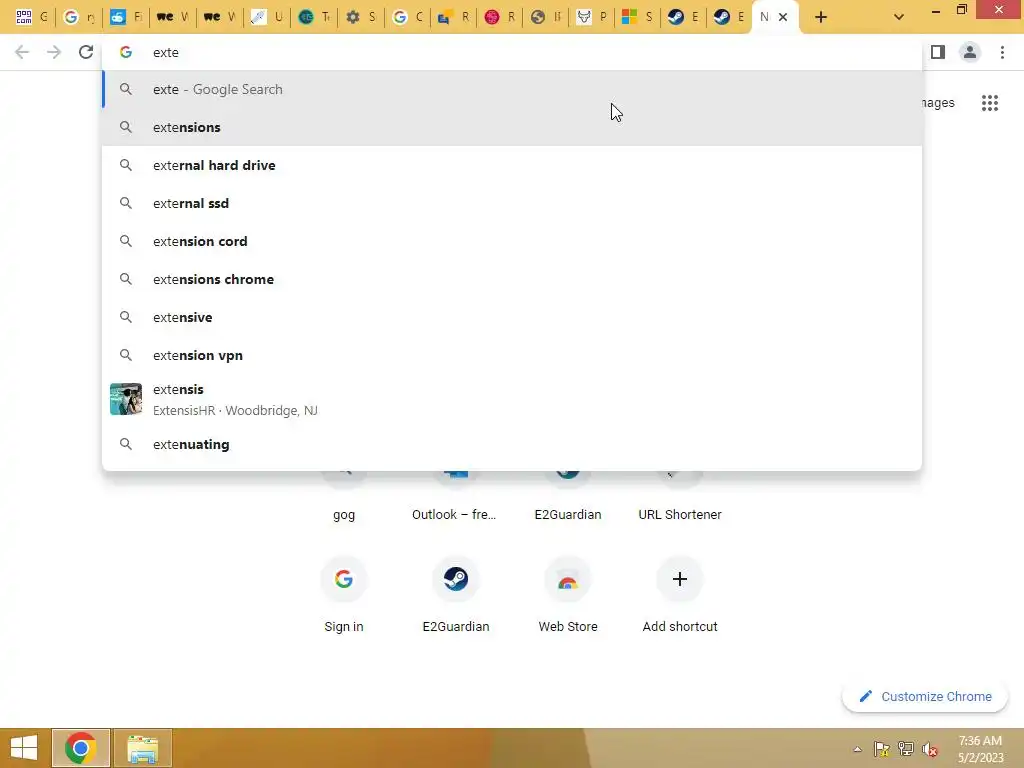The image size is (1024, 768).
Task: Pick 'extension cord' suggestion
Action: tap(512, 241)
